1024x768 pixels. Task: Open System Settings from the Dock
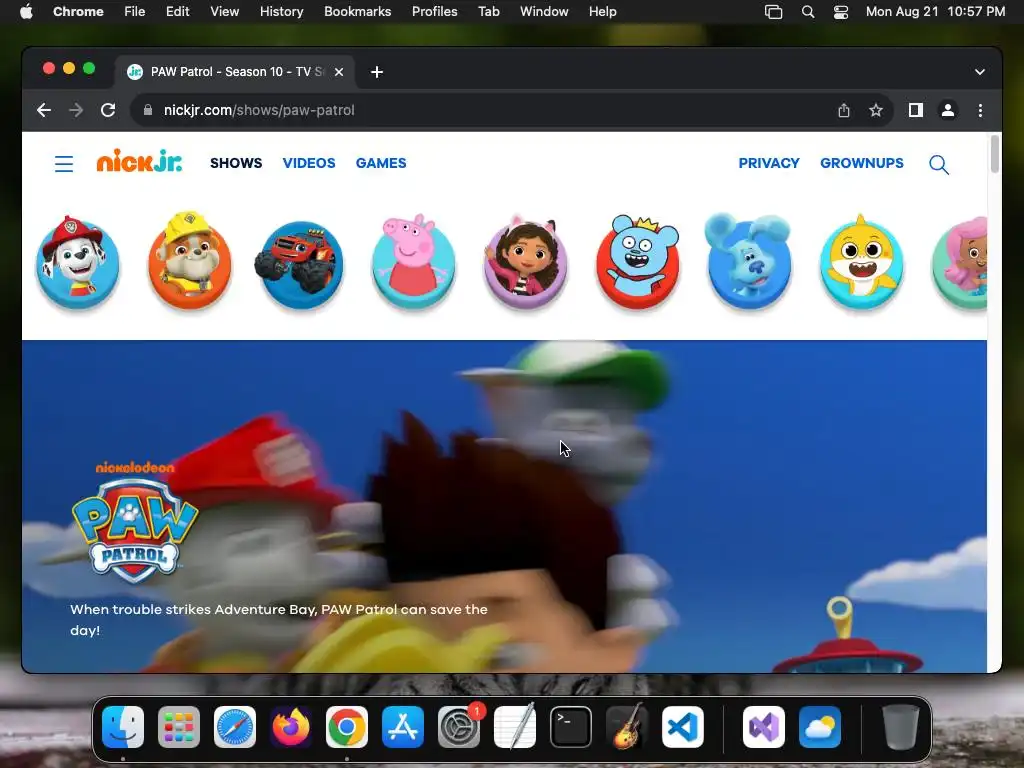coord(459,727)
